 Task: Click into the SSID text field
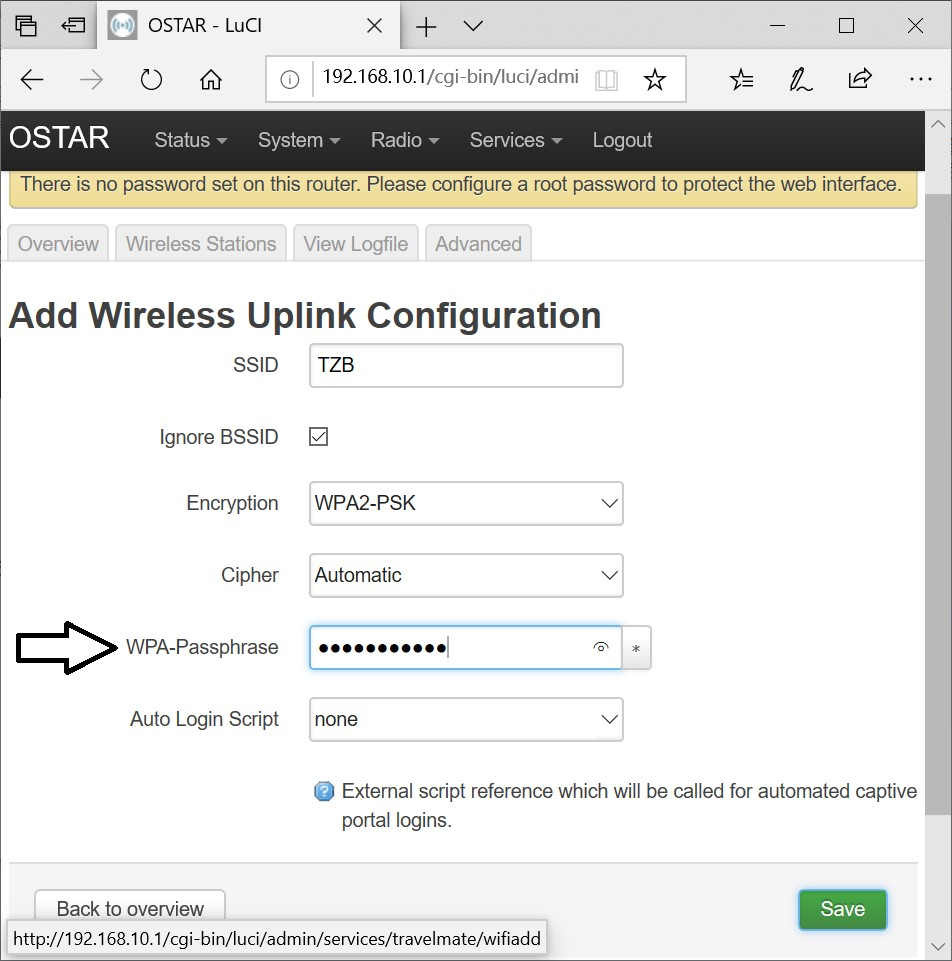[466, 366]
